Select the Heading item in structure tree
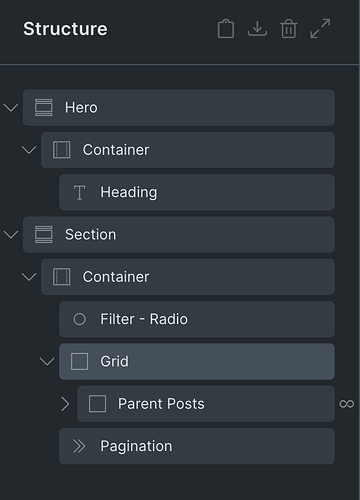The height and width of the screenshot is (500, 360). tap(197, 192)
